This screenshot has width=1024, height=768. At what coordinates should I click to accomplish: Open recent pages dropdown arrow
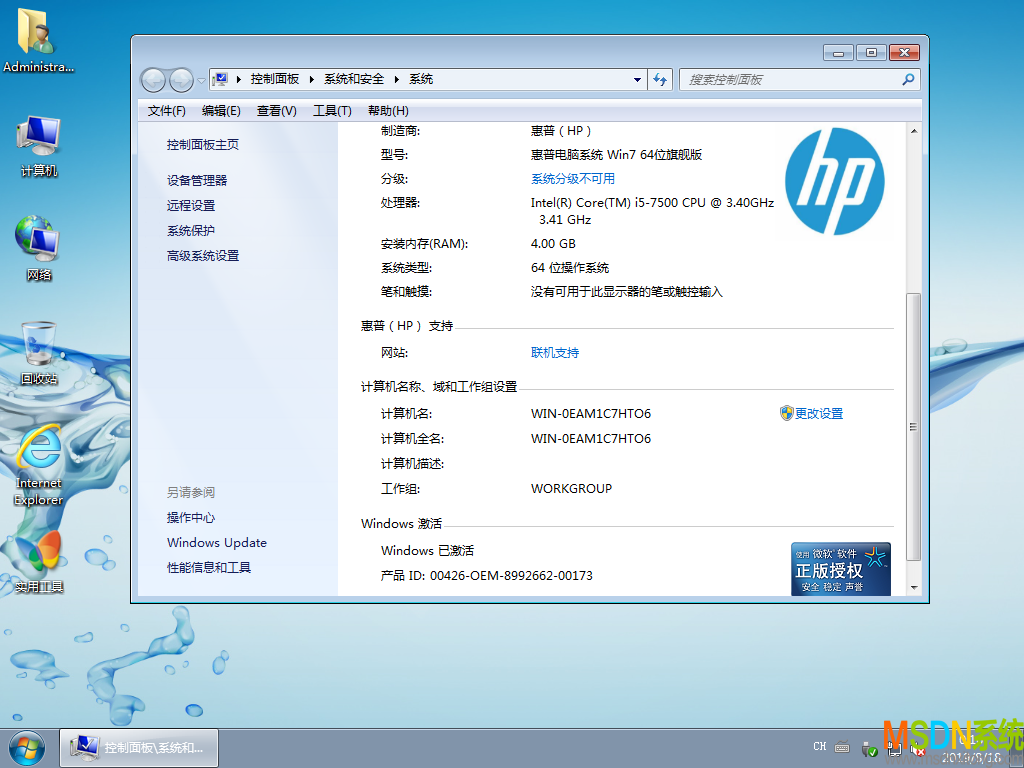click(201, 80)
